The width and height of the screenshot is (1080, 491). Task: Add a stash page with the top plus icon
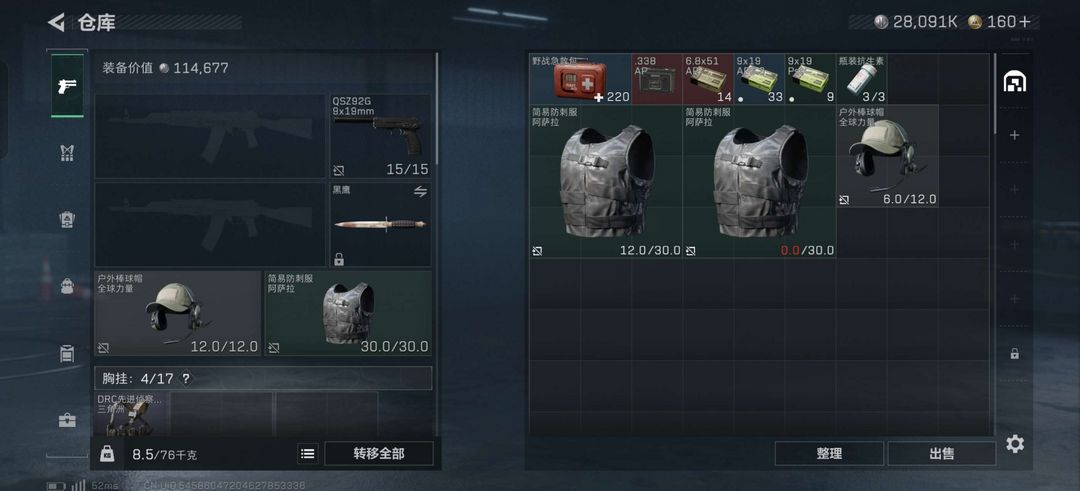(1015, 136)
